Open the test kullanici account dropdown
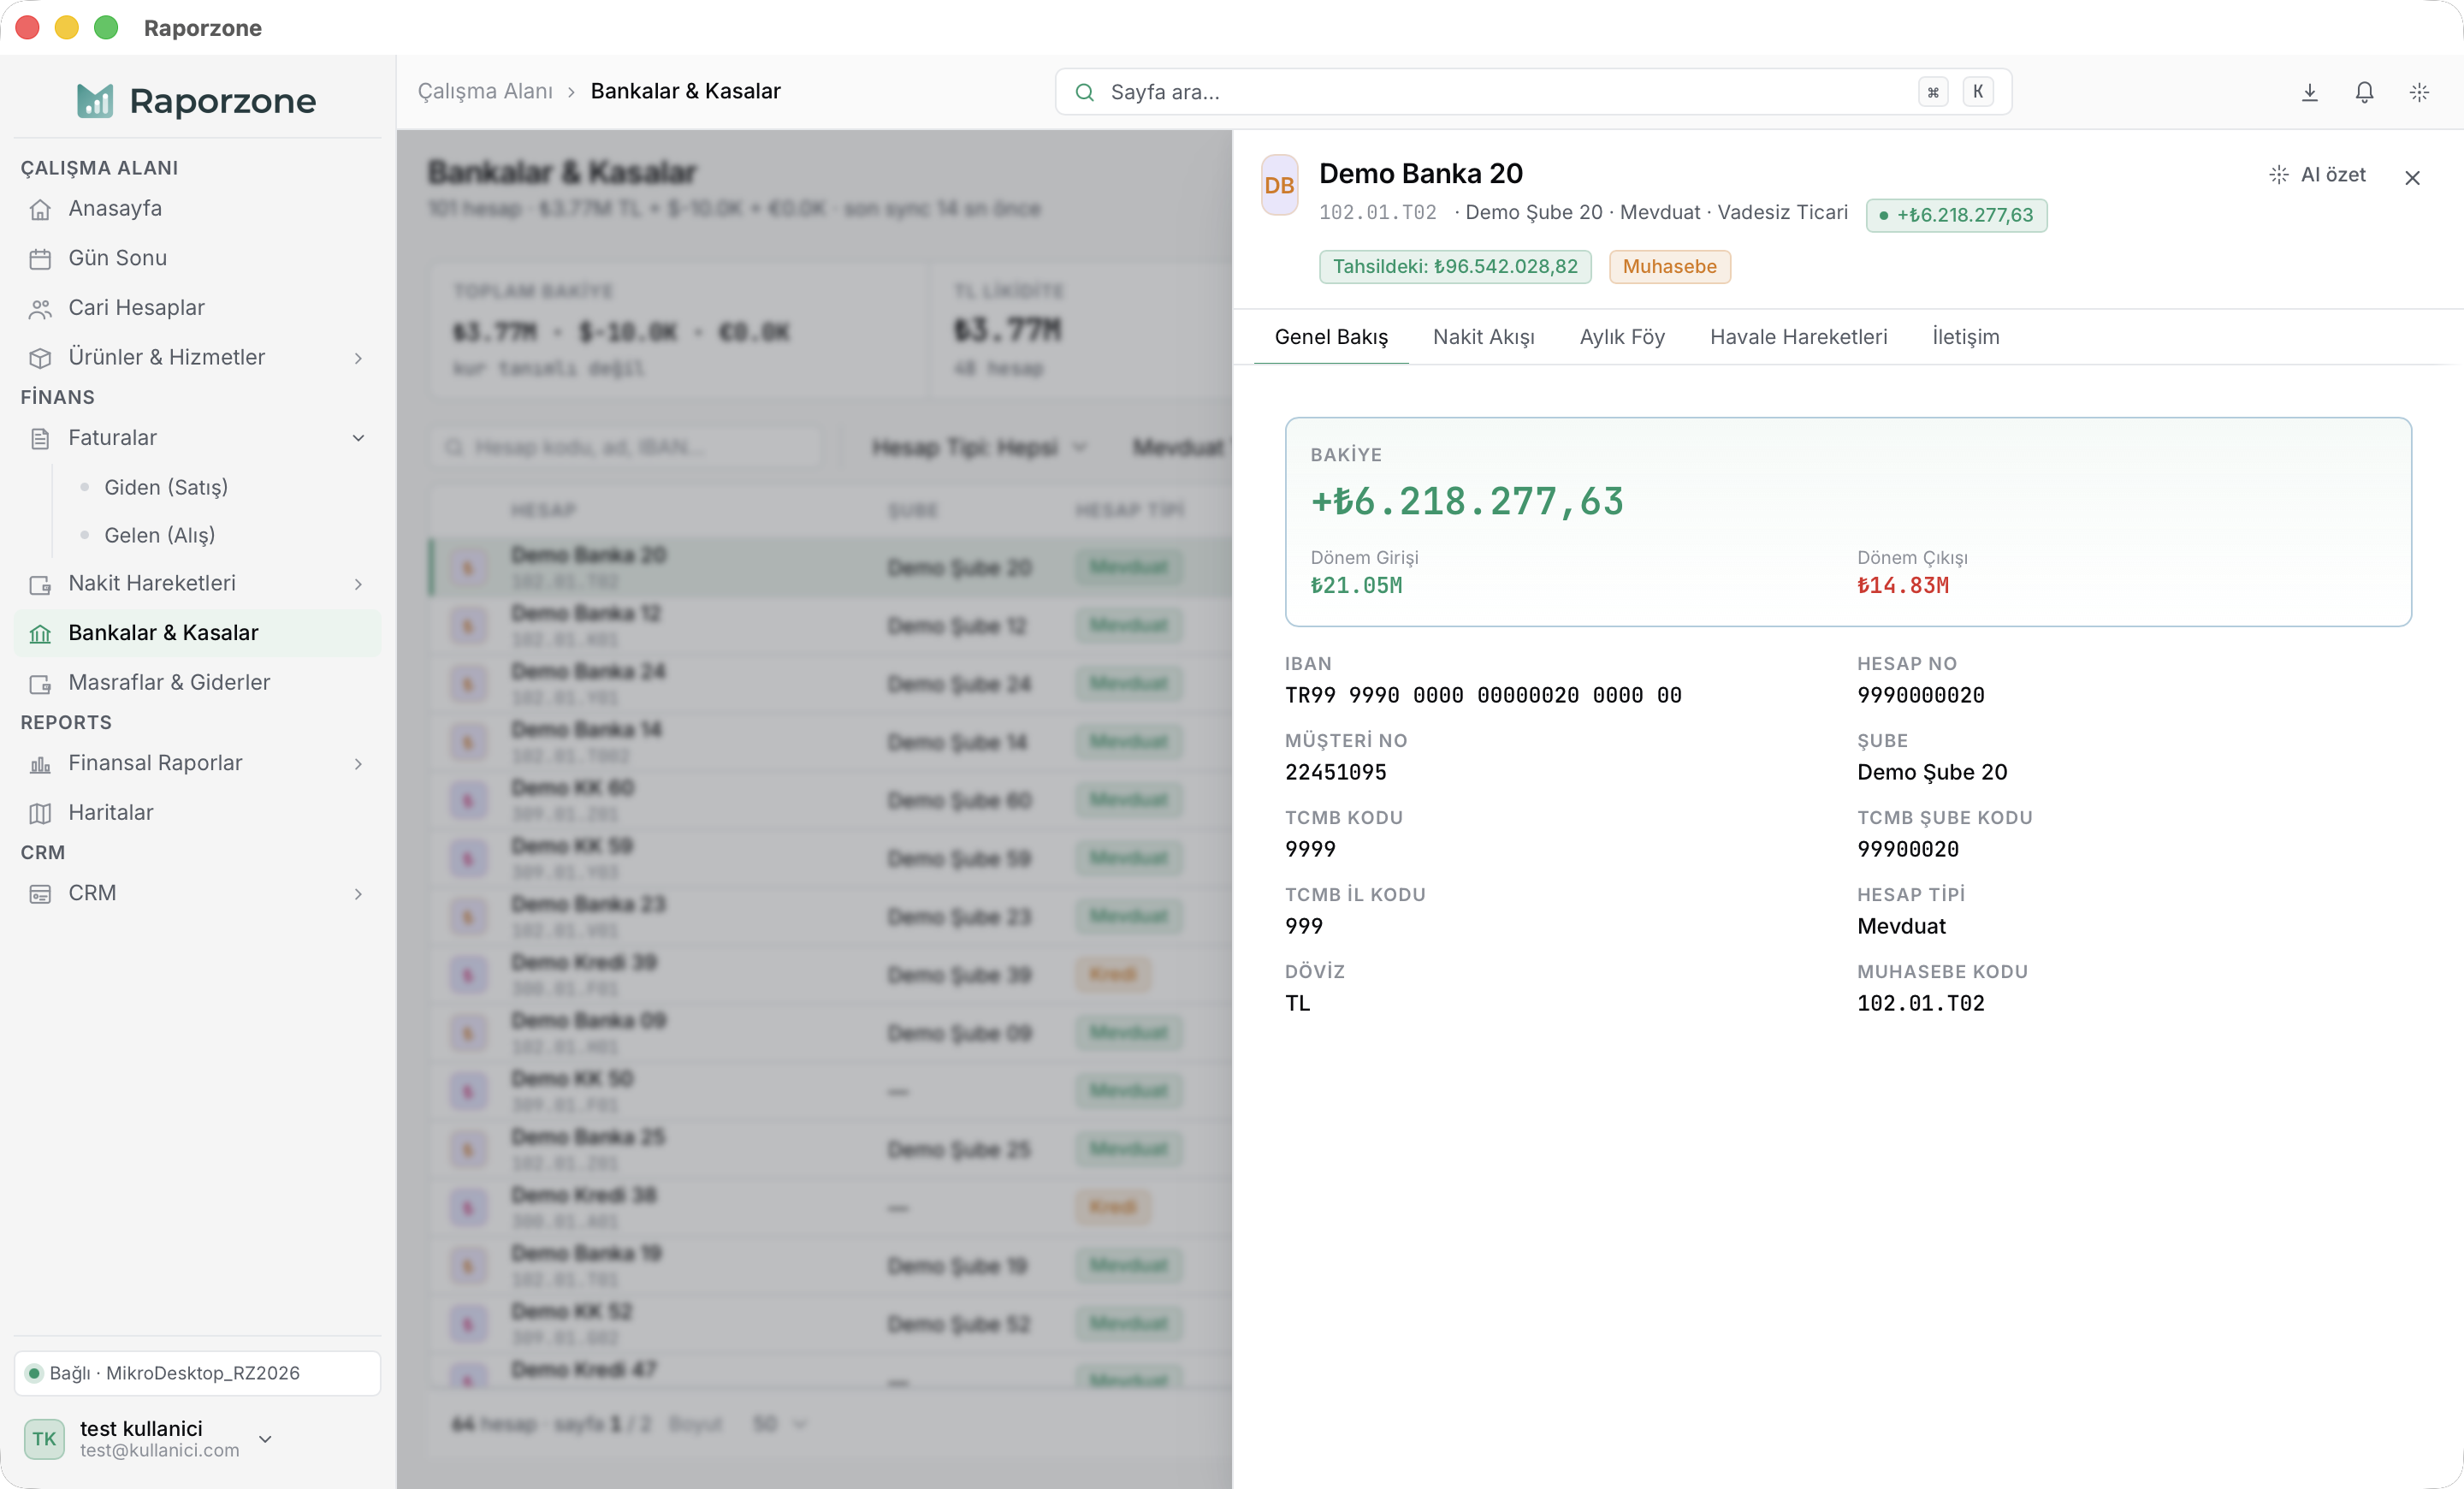 (265, 1438)
